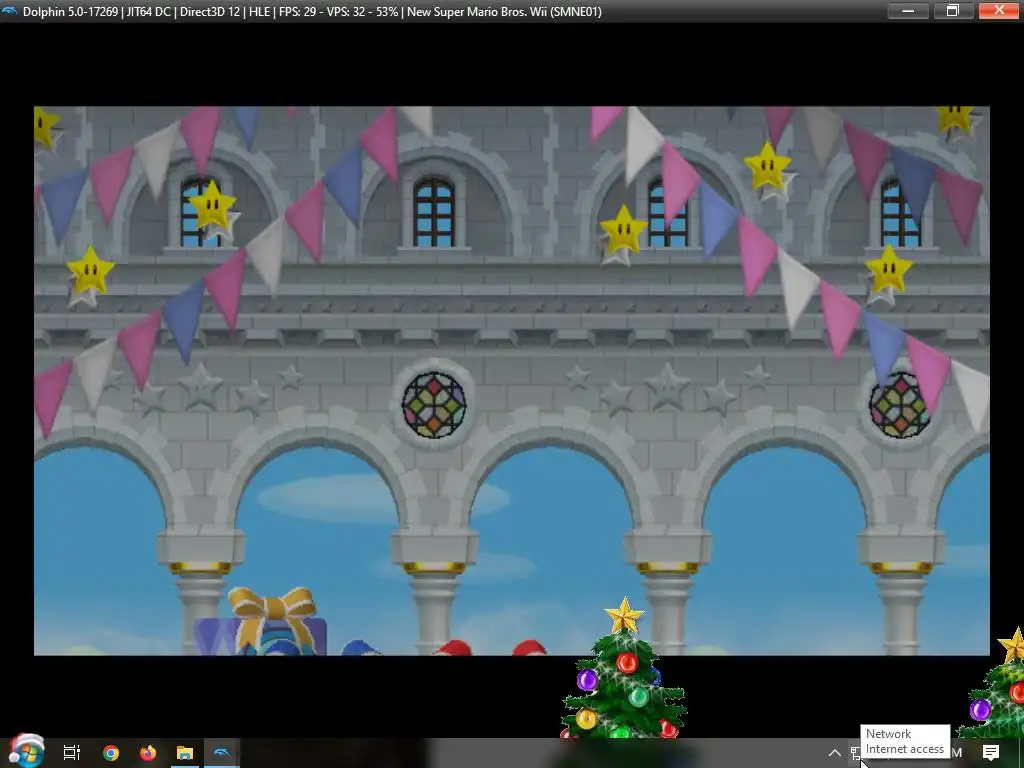Click the Dolphin logo in the title bar
The width and height of the screenshot is (1024, 768).
[x=10, y=11]
